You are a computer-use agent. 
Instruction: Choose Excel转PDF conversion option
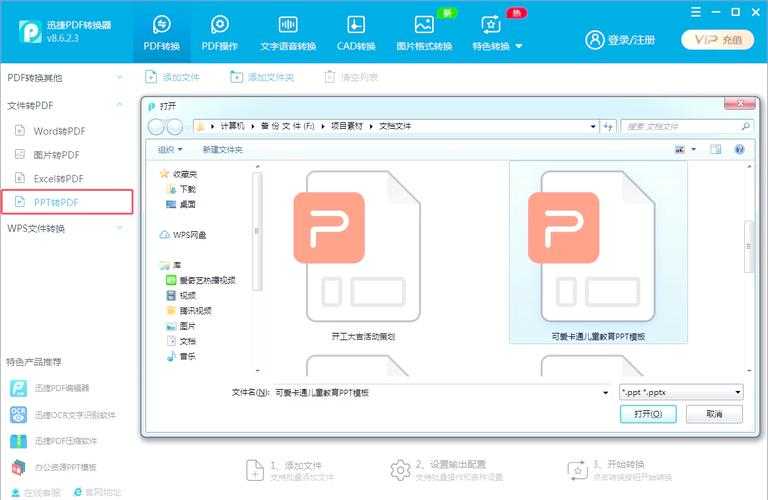coord(58,178)
